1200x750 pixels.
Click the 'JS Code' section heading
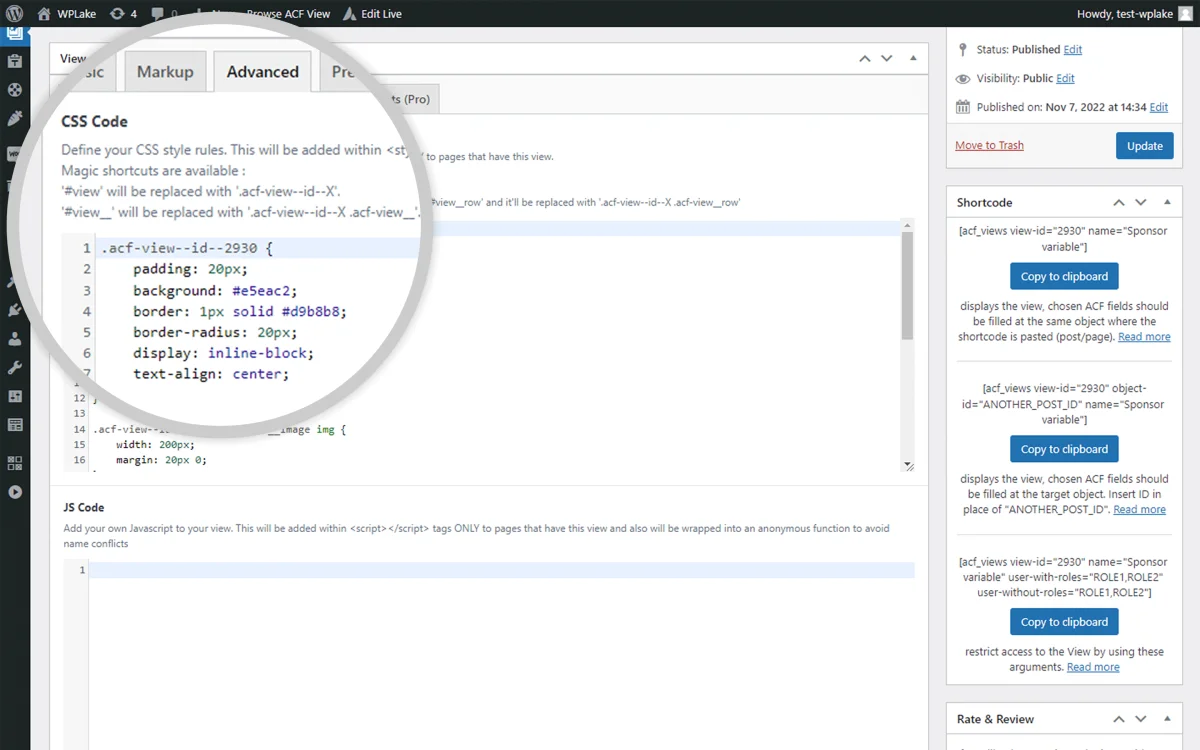click(x=84, y=507)
